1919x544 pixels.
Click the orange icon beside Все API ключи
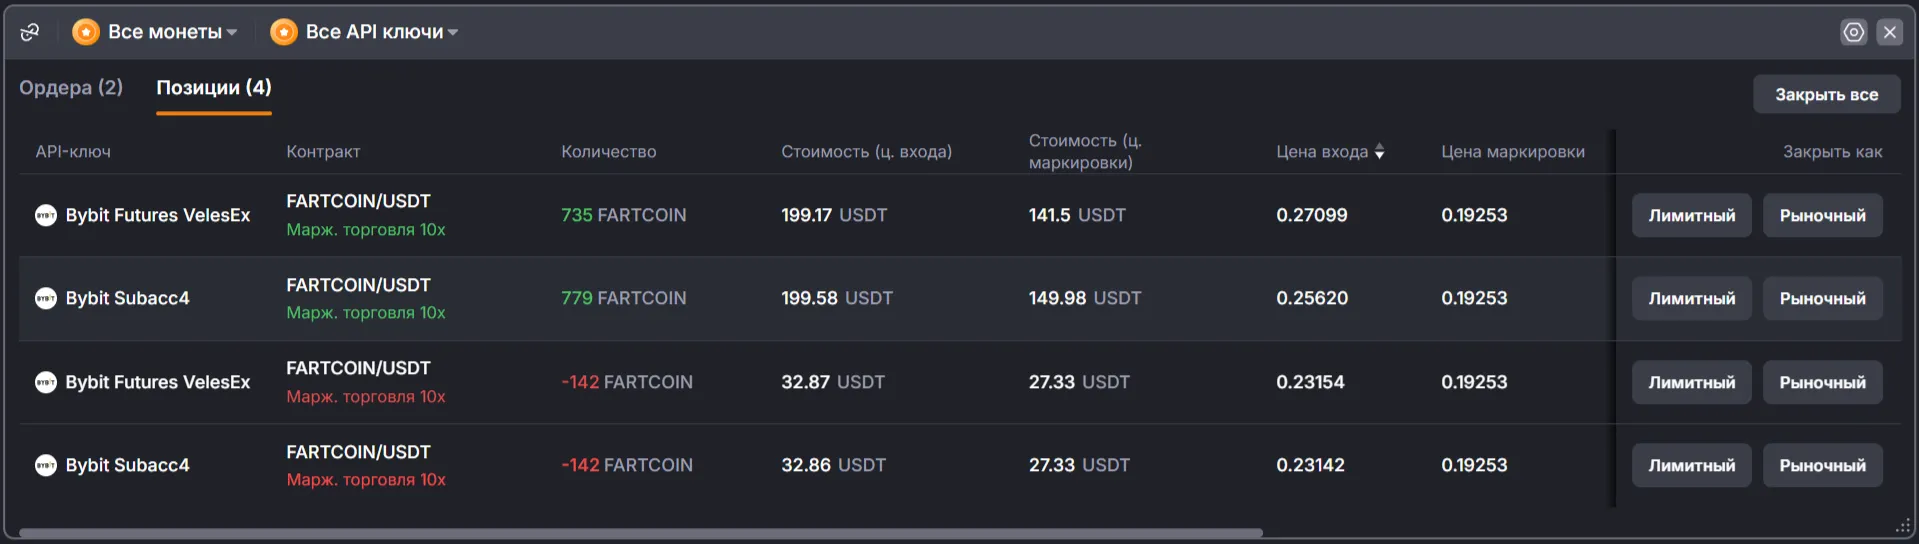284,32
